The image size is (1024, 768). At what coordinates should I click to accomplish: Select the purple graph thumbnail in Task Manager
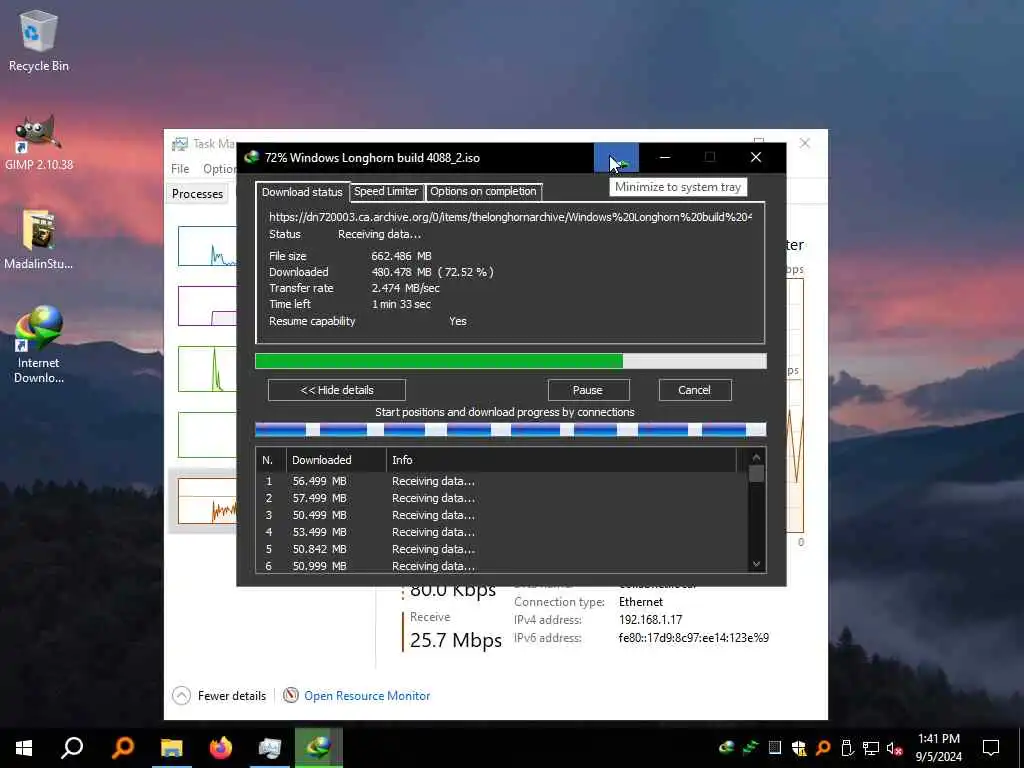pyautogui.click(x=207, y=306)
